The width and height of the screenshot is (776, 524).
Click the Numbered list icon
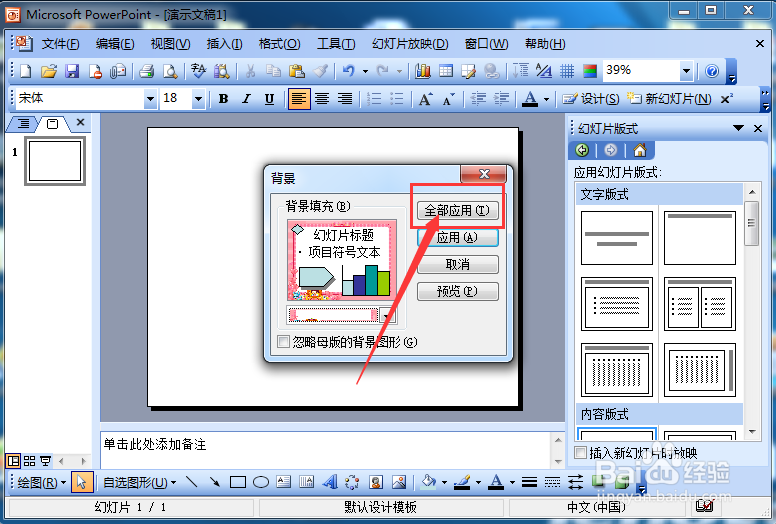[374, 99]
